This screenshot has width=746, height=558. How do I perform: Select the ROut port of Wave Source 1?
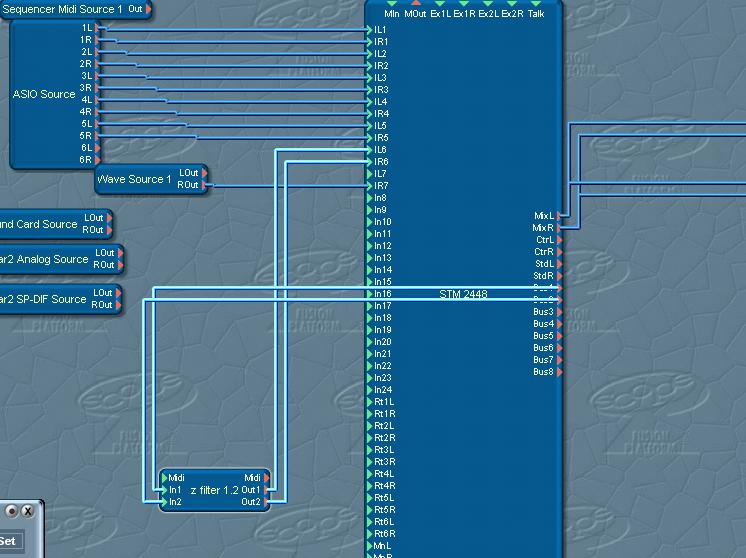click(x=205, y=185)
